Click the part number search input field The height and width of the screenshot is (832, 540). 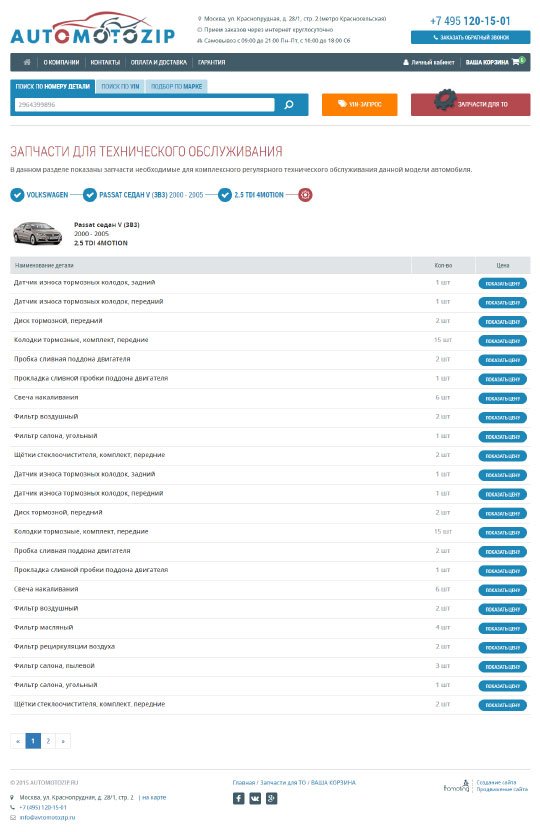click(144, 105)
